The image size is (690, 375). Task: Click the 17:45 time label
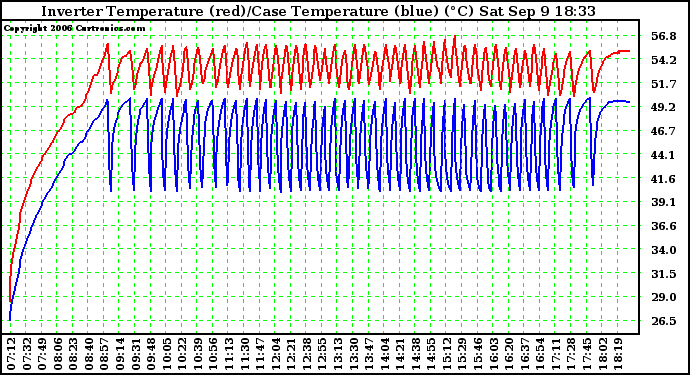tap(587, 354)
